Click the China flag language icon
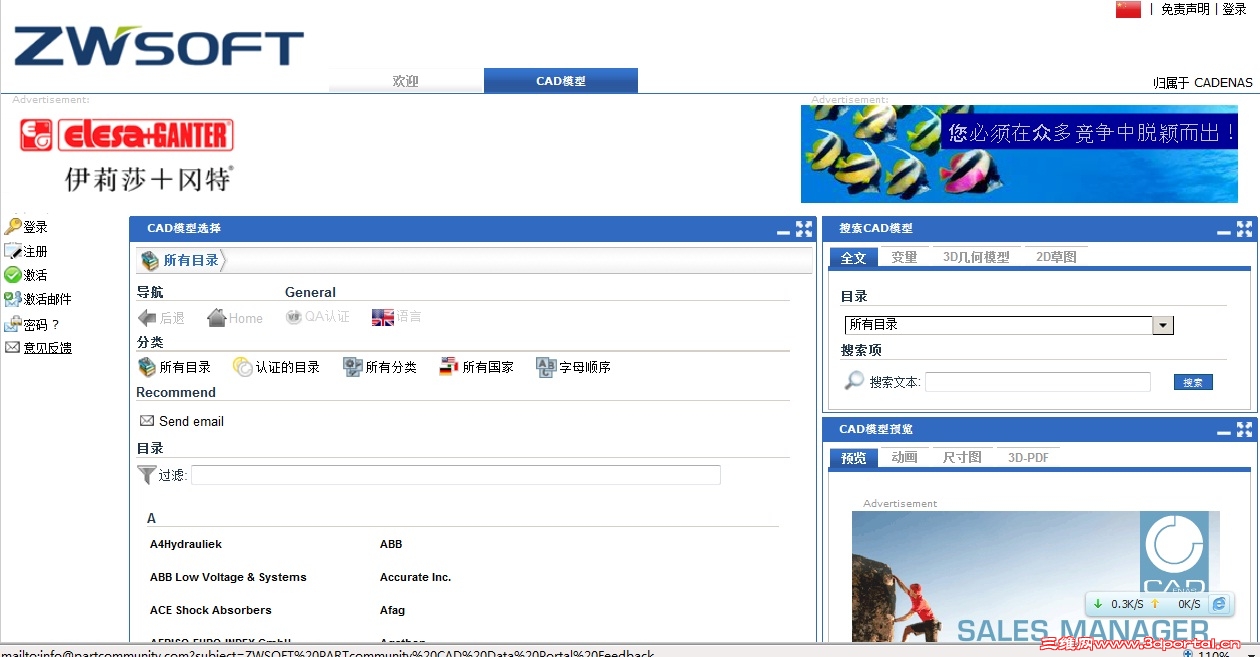This screenshot has height=657, width=1260. (x=1128, y=9)
